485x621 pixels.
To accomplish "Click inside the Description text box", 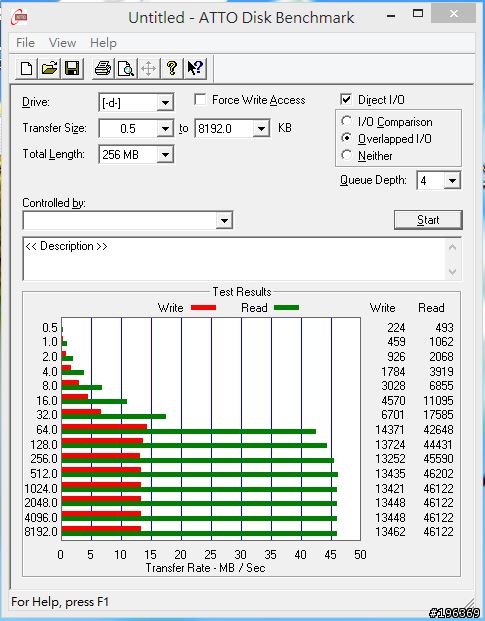I will 234,259.
